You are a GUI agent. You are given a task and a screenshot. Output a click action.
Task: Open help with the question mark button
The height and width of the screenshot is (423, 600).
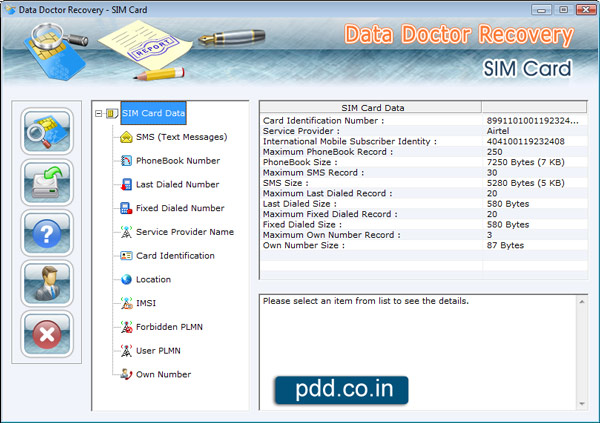tap(47, 233)
